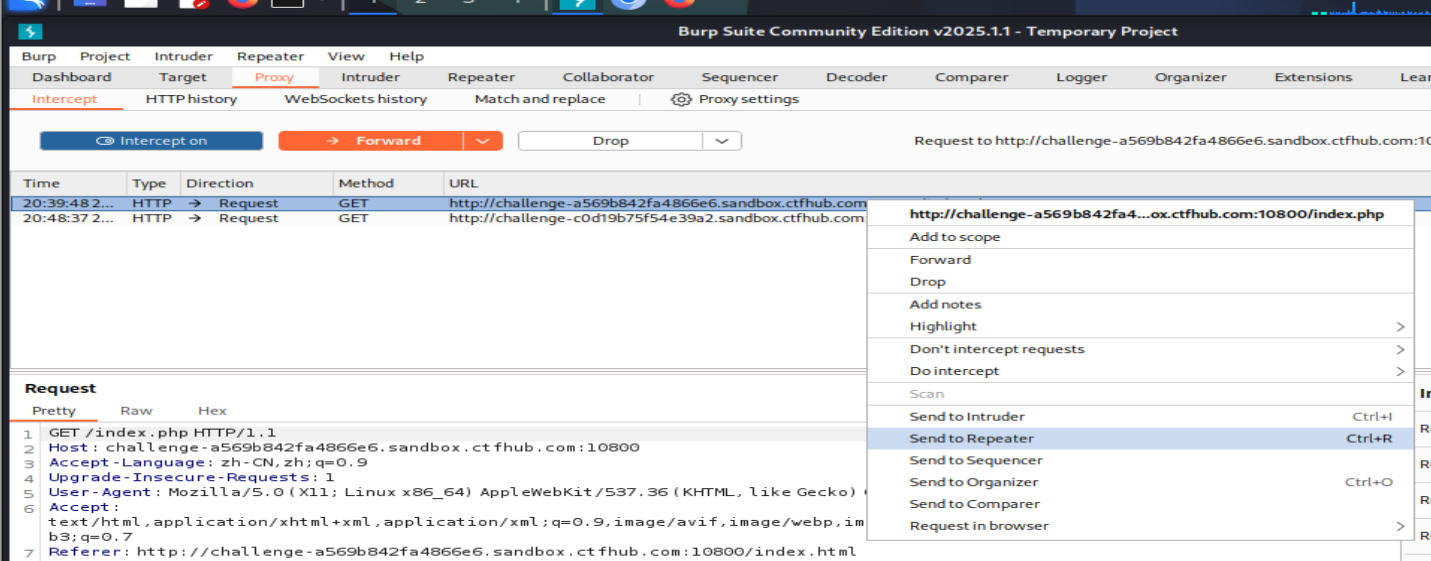The image size is (1431, 561).
Task: Click the terminal icon in the taskbar
Action: pos(288,3)
